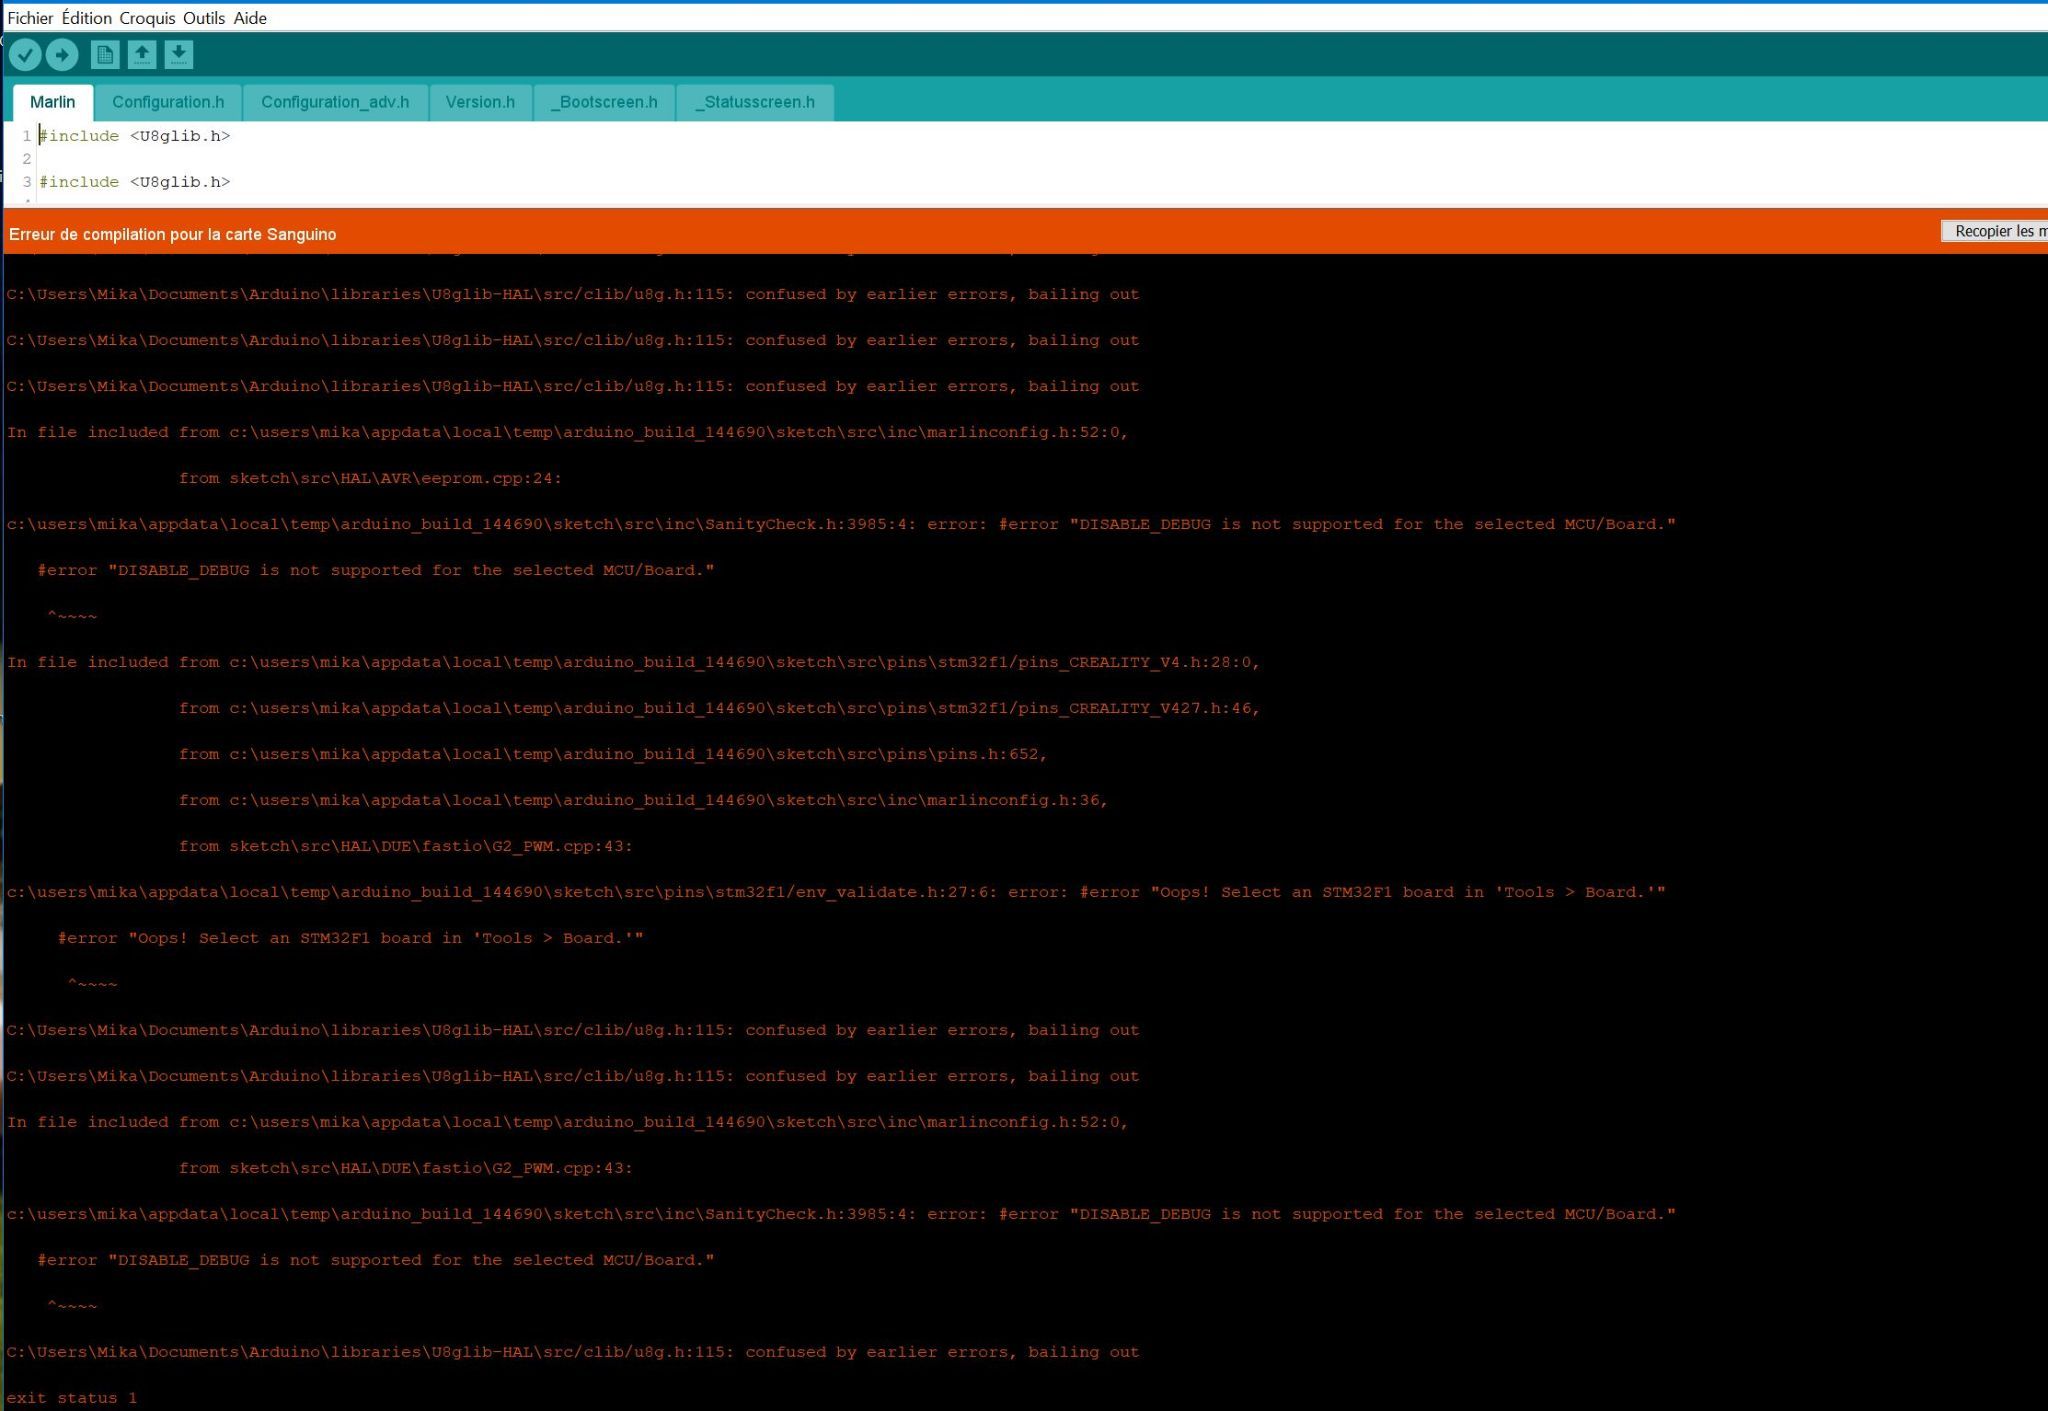Click the Recopier les messages button
The width and height of the screenshot is (2048, 1411).
(1996, 231)
